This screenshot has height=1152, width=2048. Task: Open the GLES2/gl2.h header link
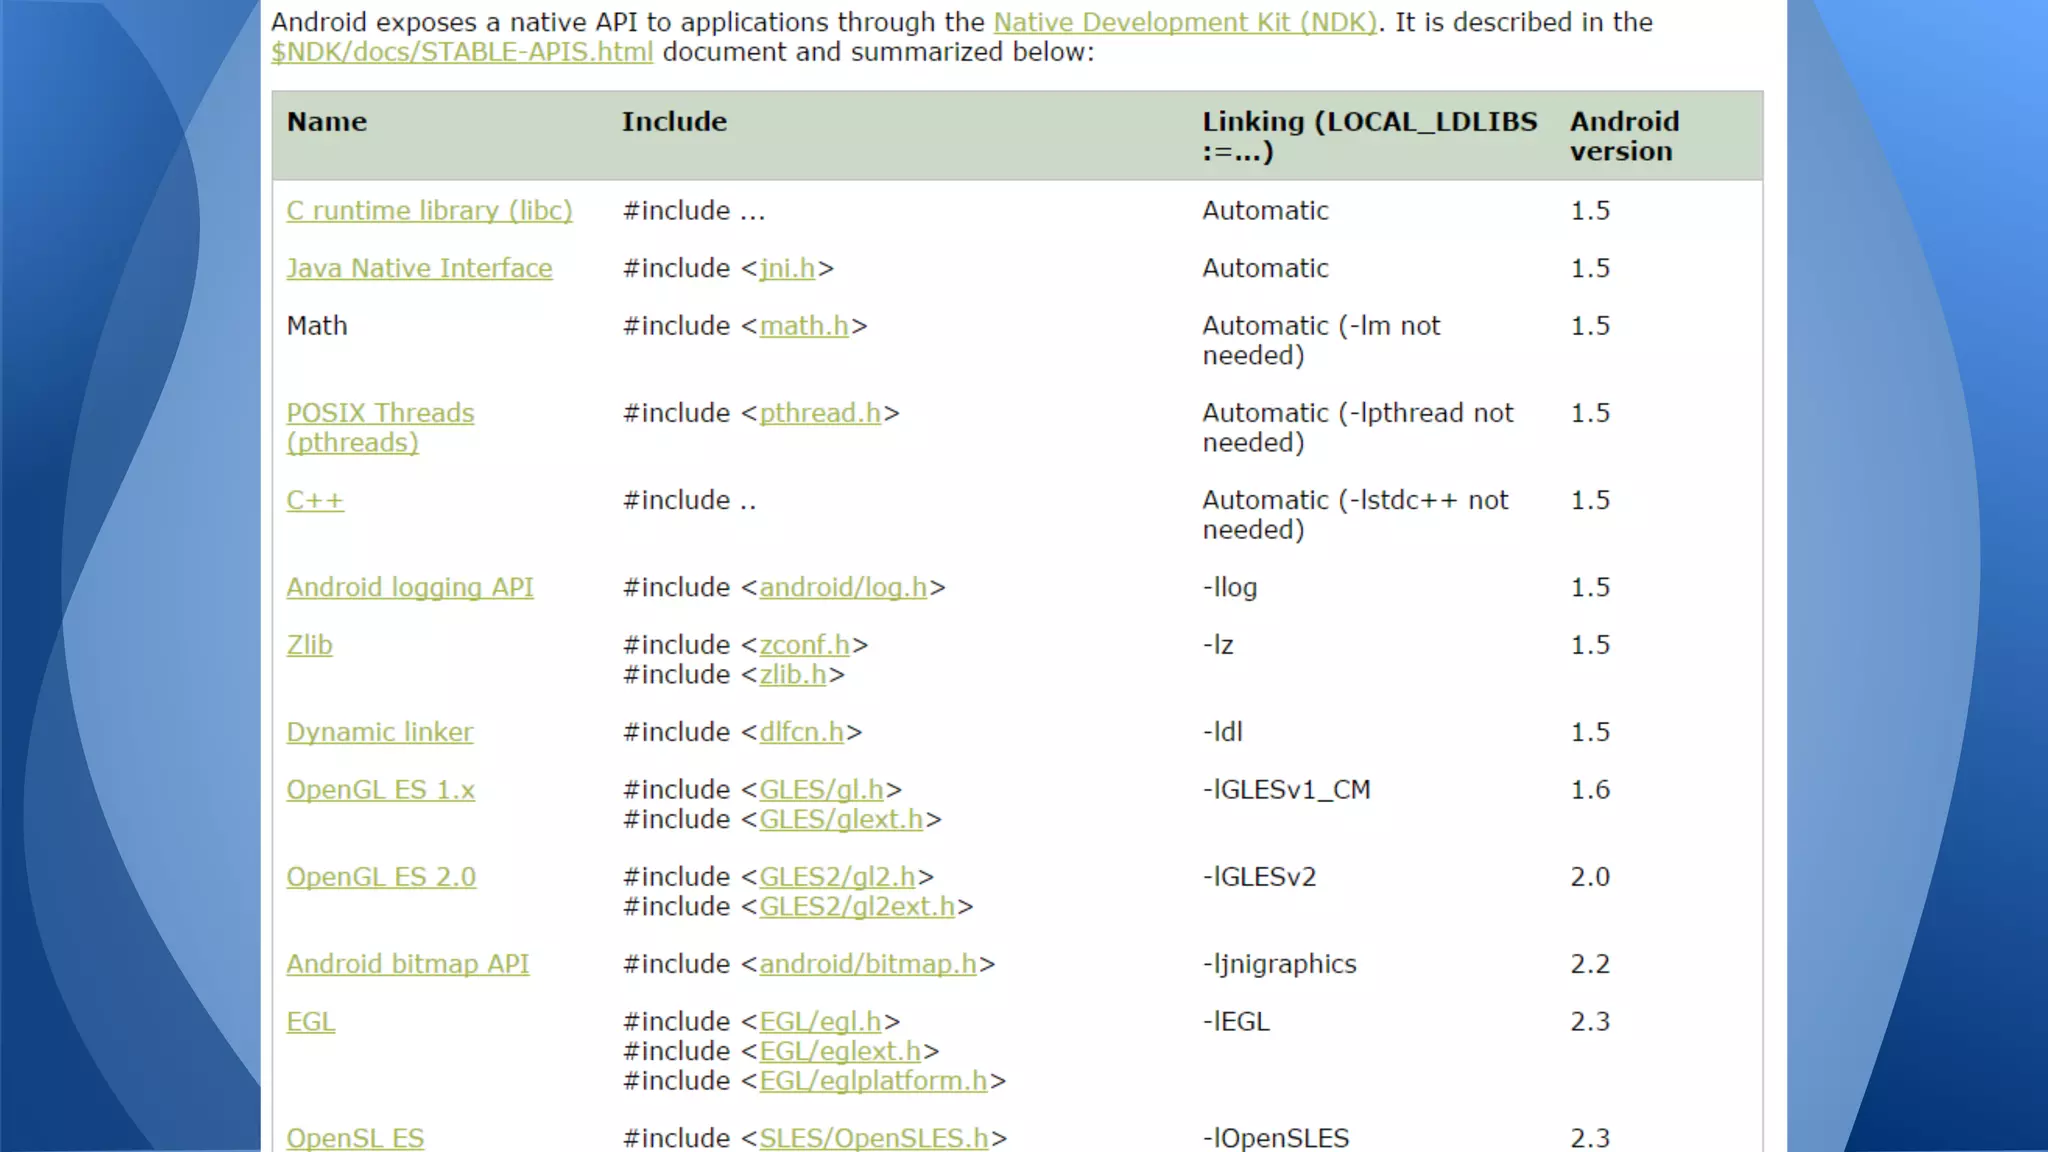click(838, 877)
